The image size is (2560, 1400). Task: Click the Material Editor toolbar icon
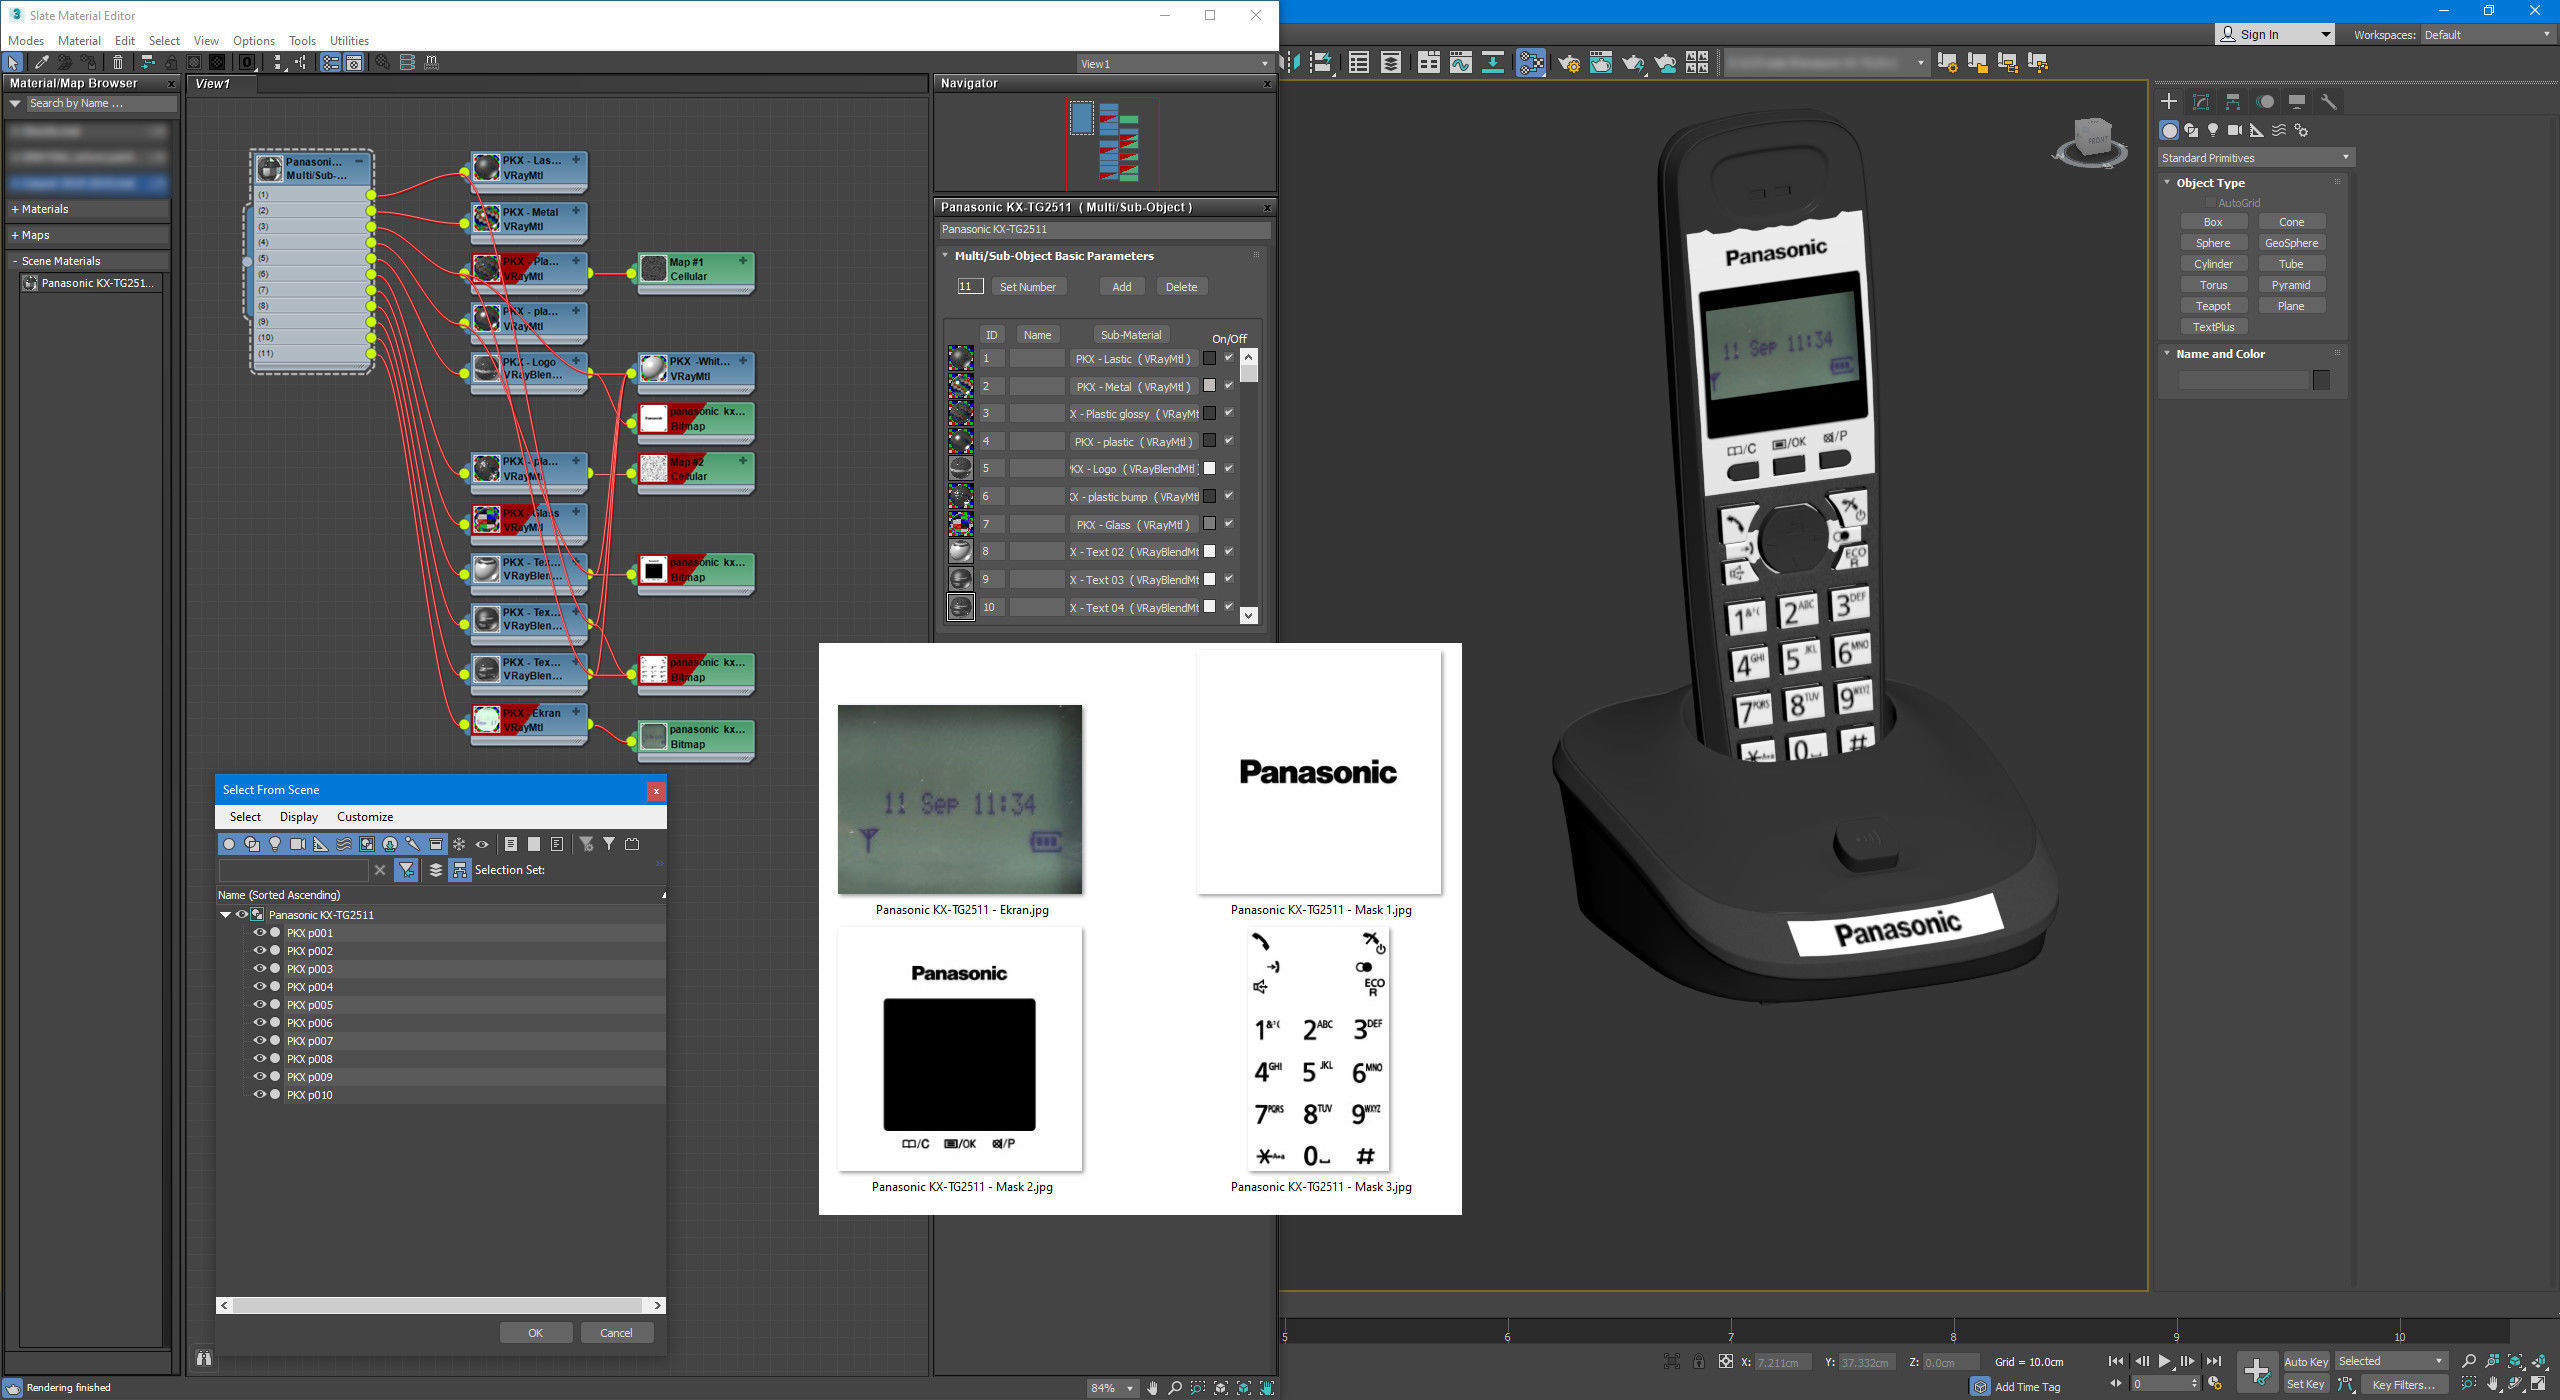[x=1531, y=62]
